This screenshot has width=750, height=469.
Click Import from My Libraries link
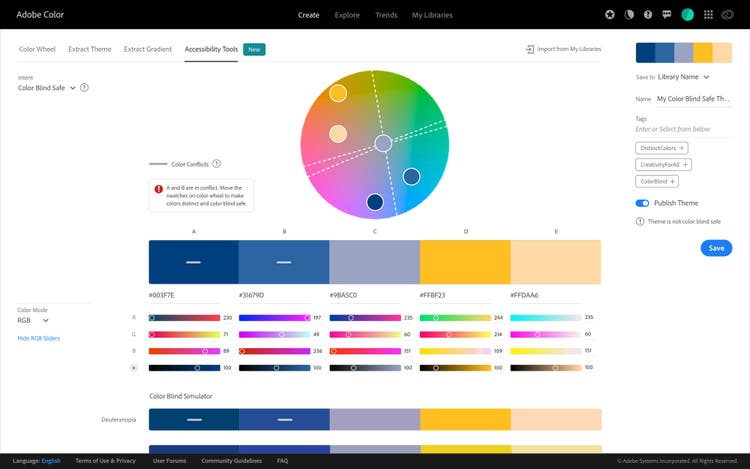point(569,49)
